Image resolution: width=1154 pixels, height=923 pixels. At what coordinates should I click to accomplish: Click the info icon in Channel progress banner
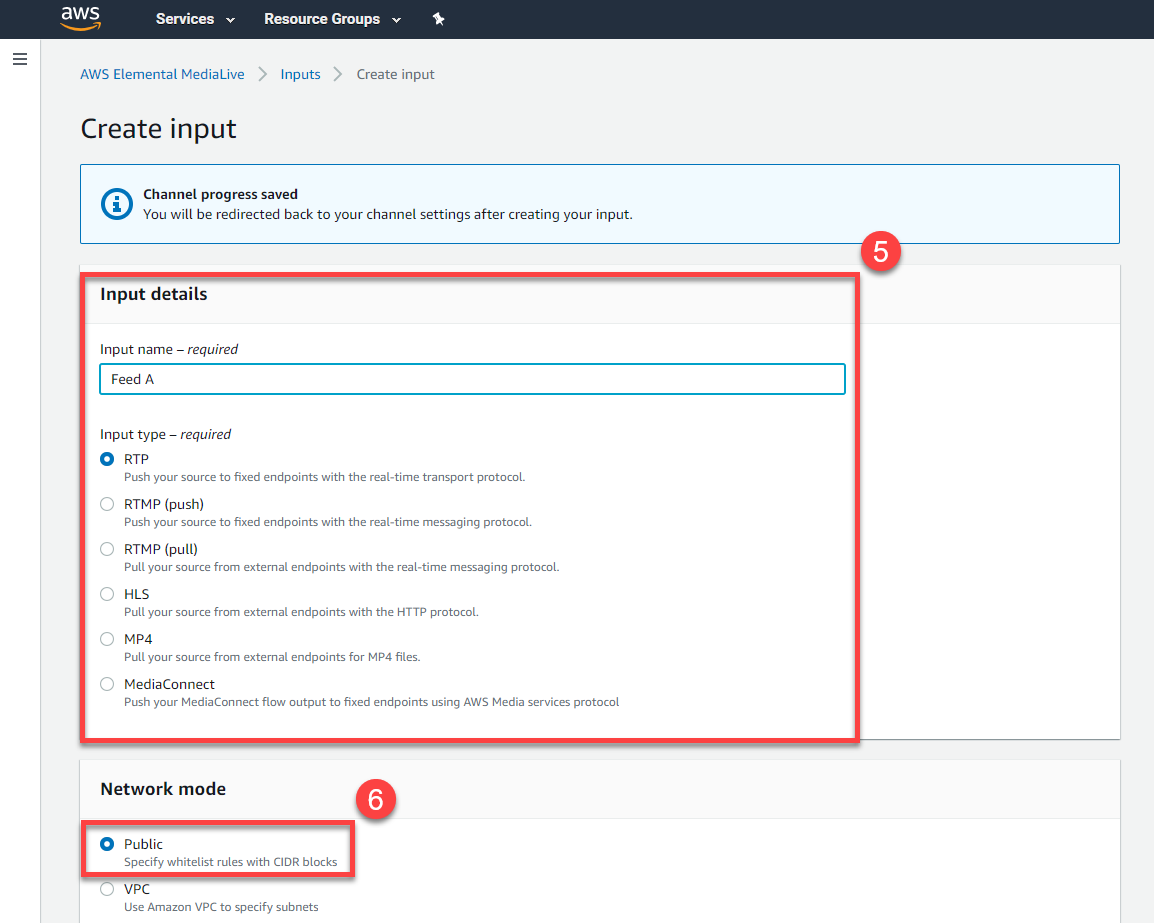116,204
